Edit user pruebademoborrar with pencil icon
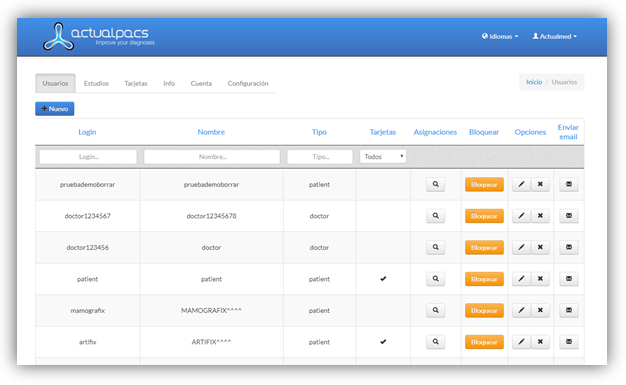The height and width of the screenshot is (385, 626). [521, 185]
